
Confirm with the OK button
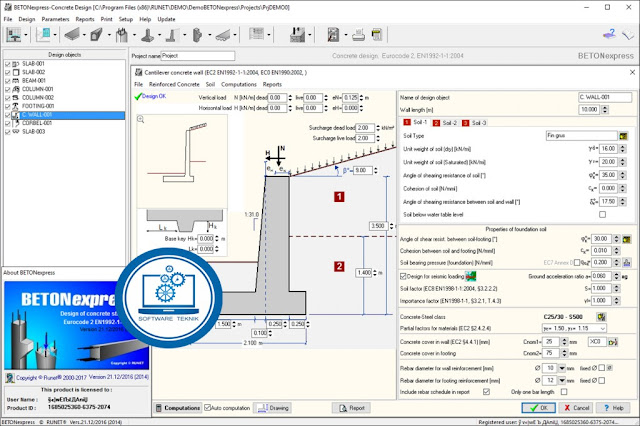[x=538, y=408]
